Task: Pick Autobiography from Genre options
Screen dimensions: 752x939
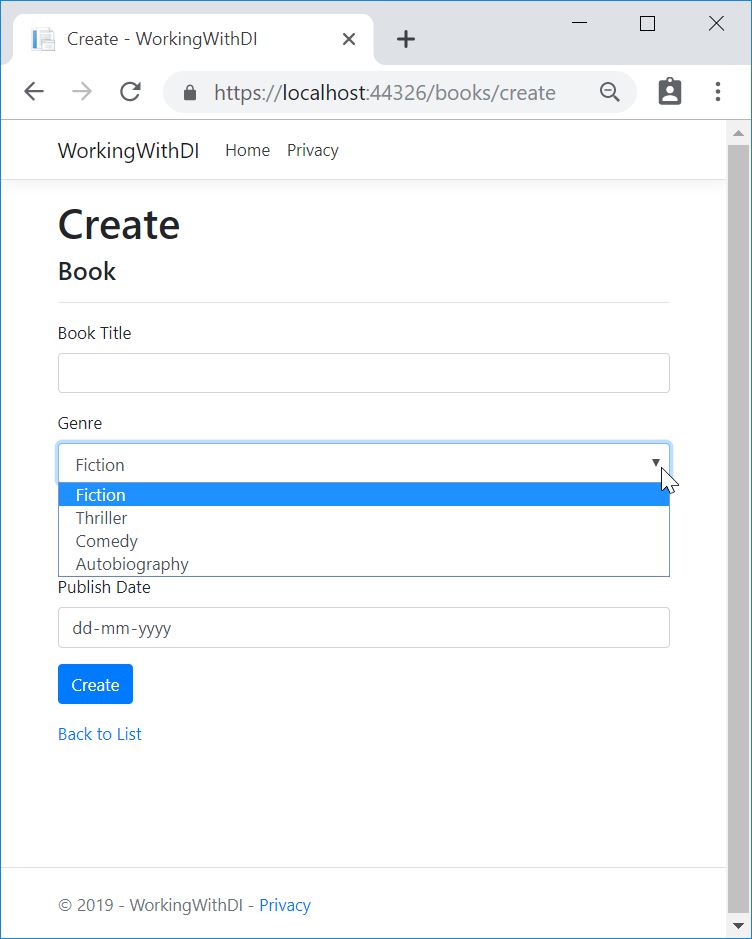Action: click(x=132, y=564)
